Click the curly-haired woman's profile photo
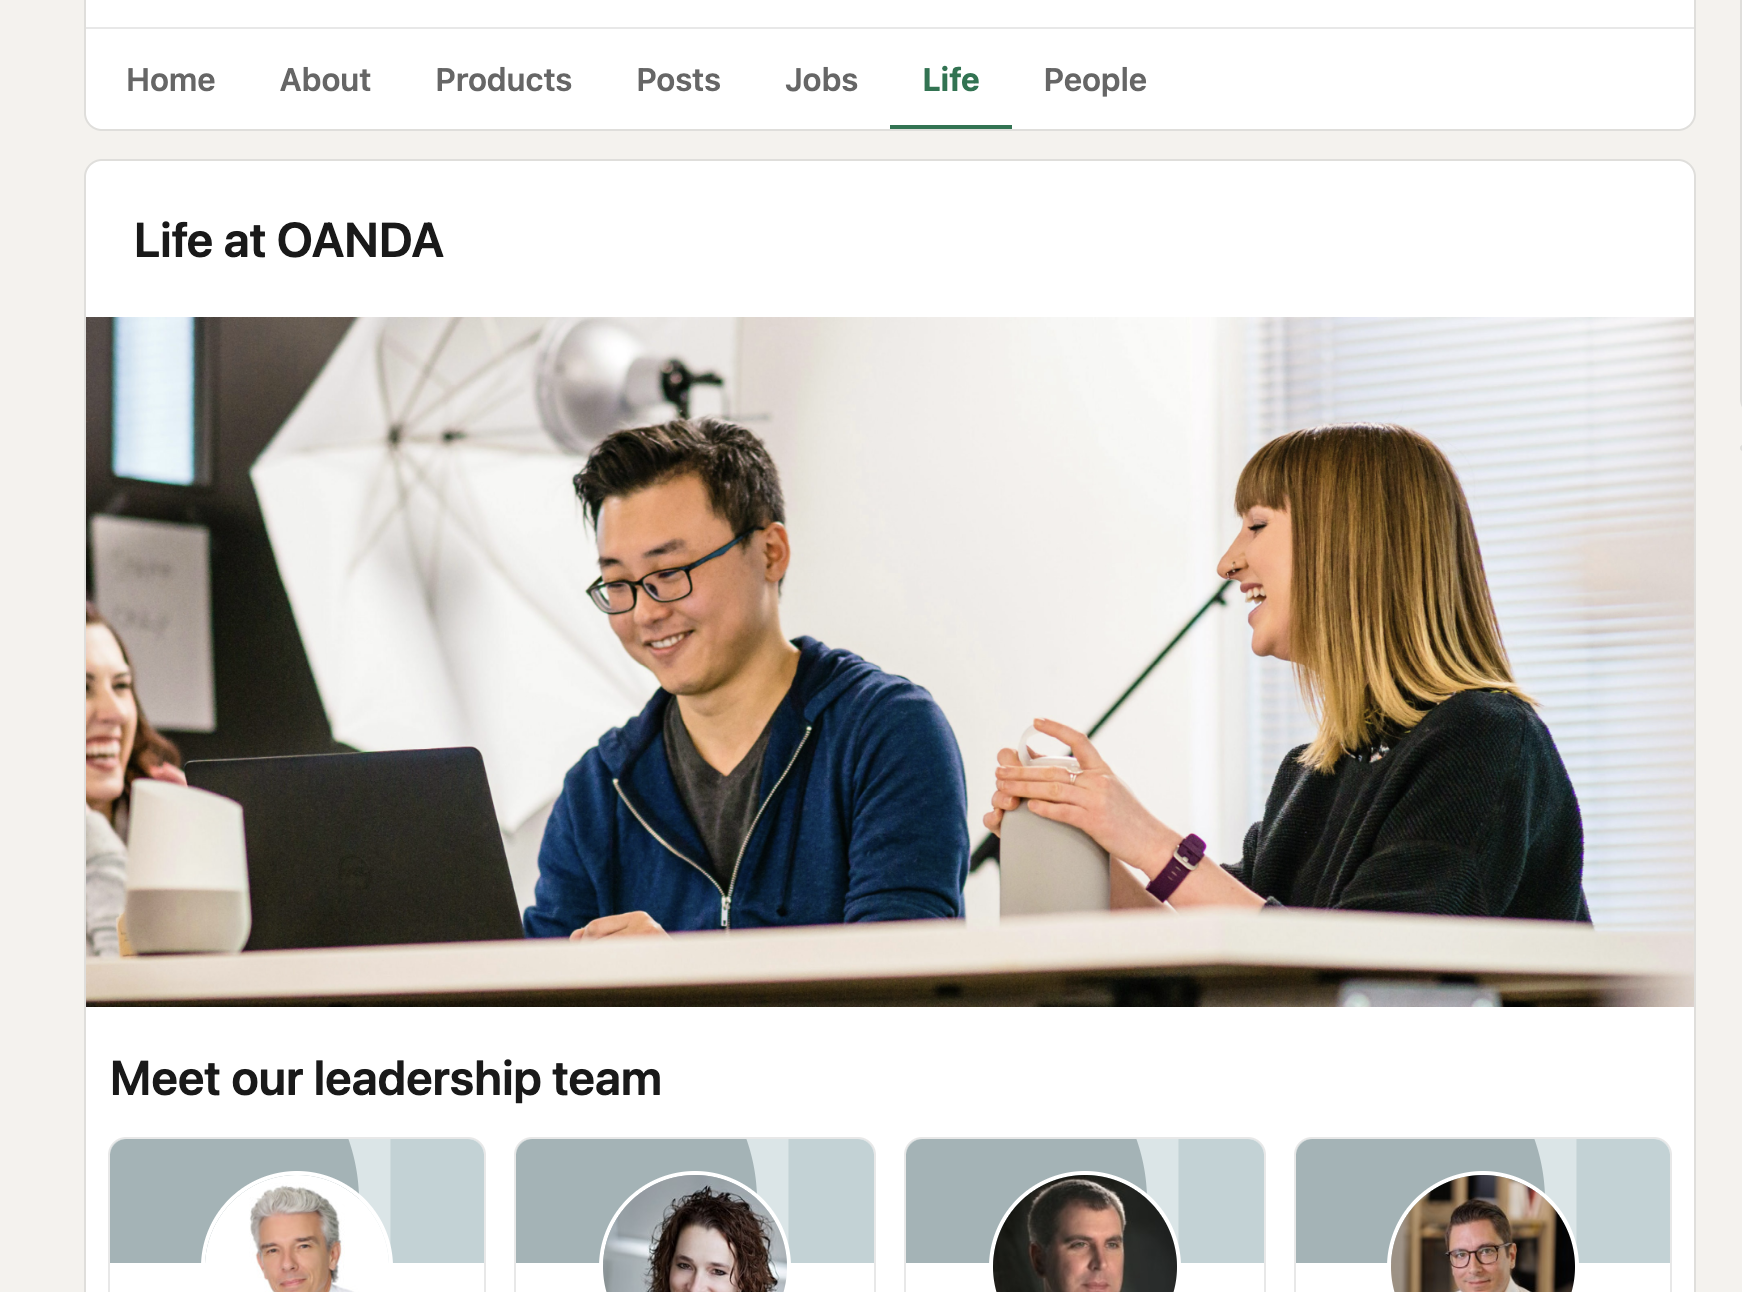1742x1292 pixels. (x=695, y=1233)
